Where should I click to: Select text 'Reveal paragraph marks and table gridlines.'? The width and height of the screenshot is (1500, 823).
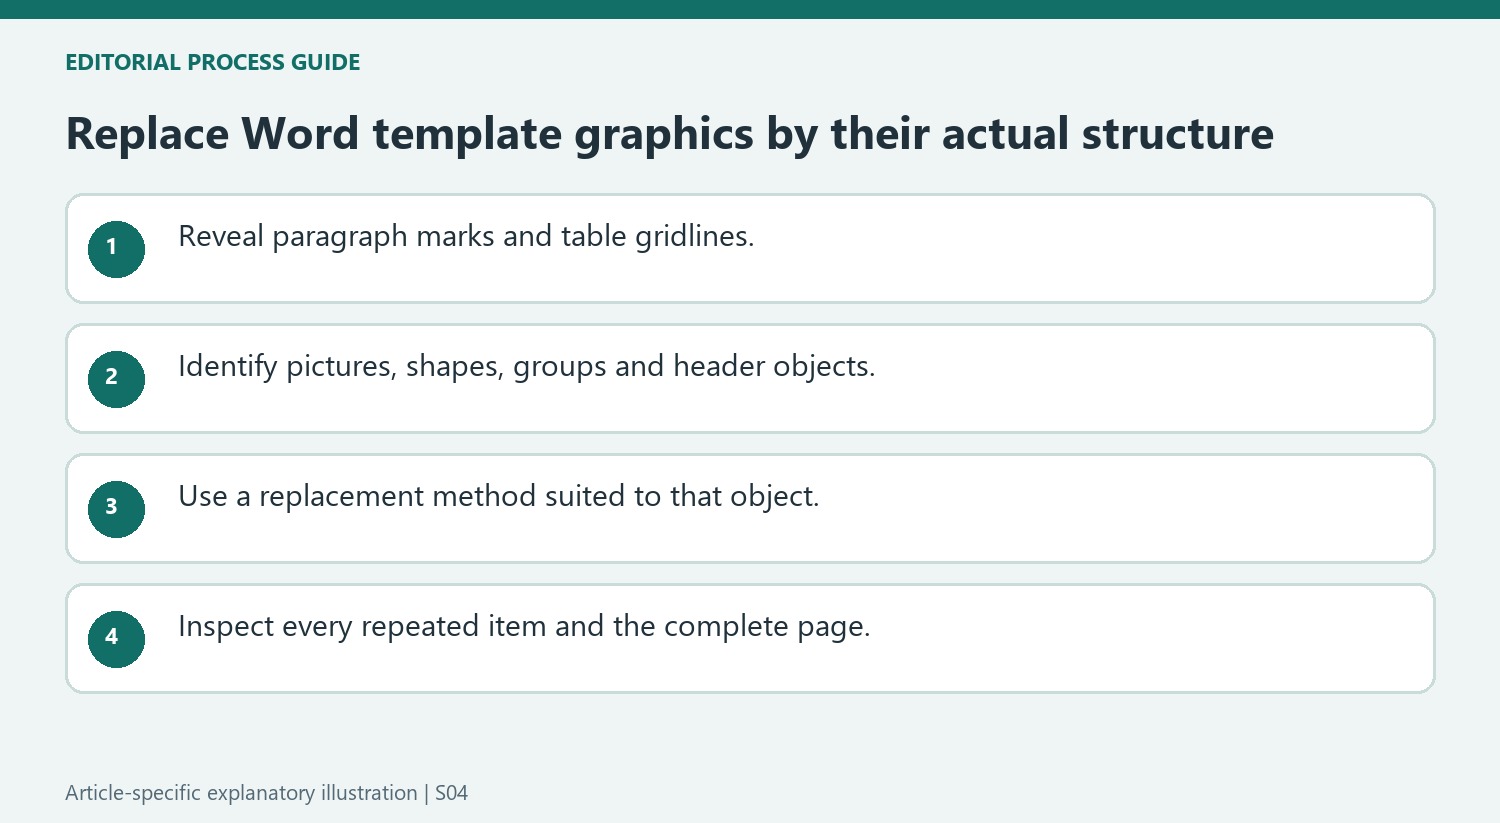[466, 237]
